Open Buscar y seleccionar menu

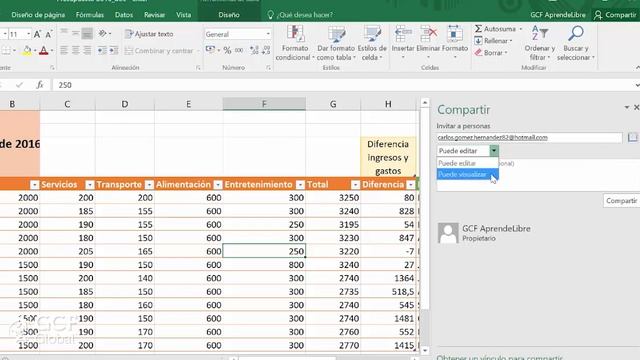[576, 43]
